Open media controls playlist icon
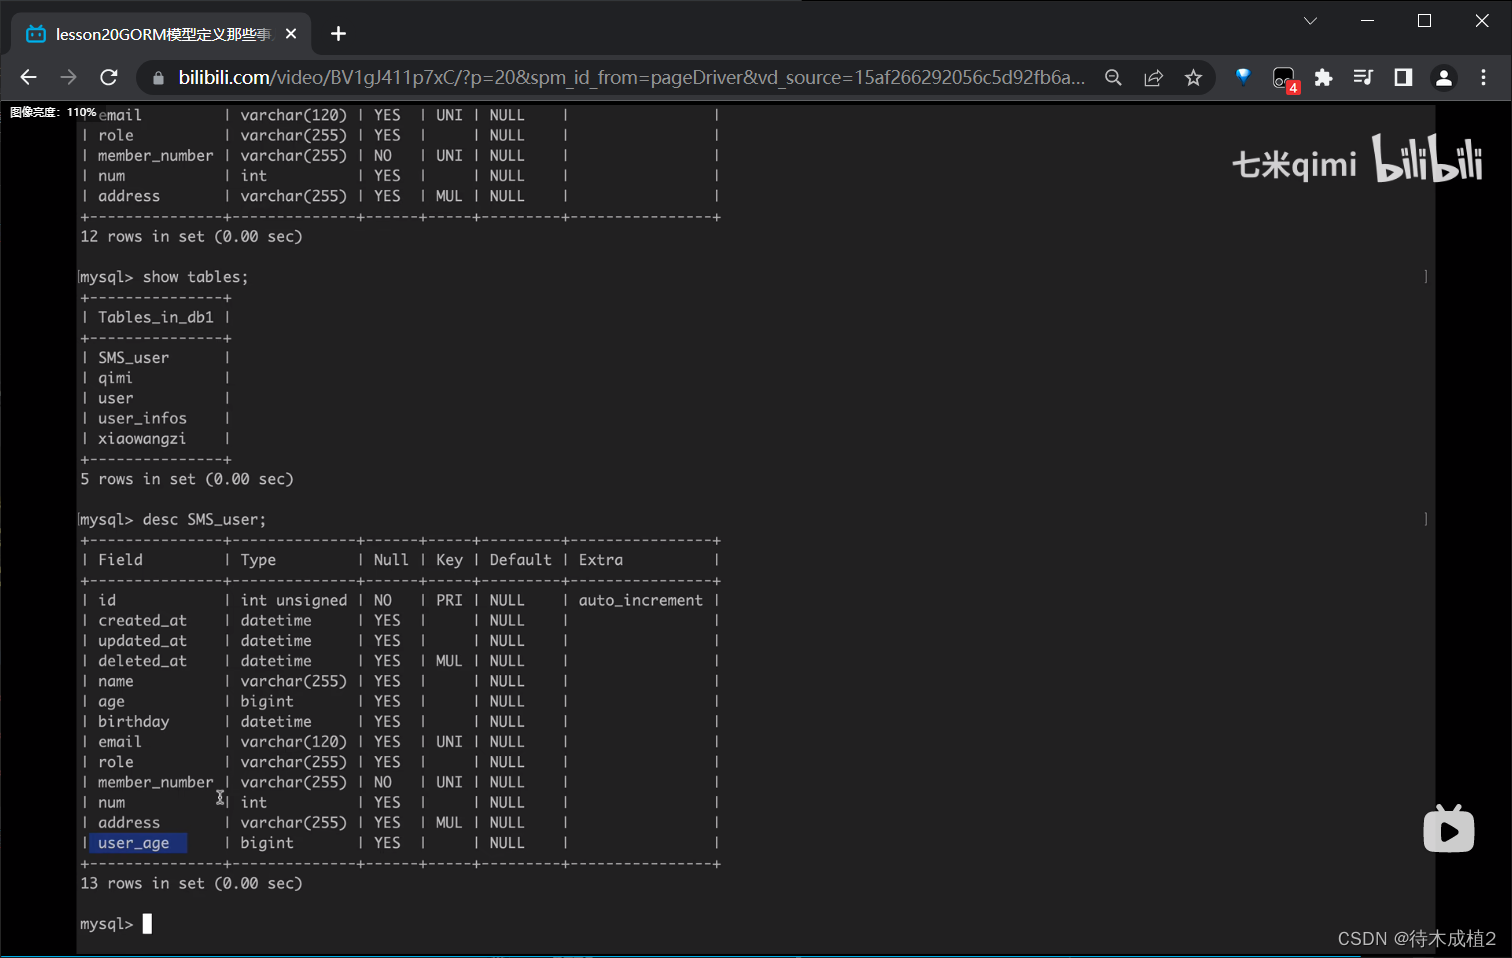The height and width of the screenshot is (958, 1512). point(1363,77)
